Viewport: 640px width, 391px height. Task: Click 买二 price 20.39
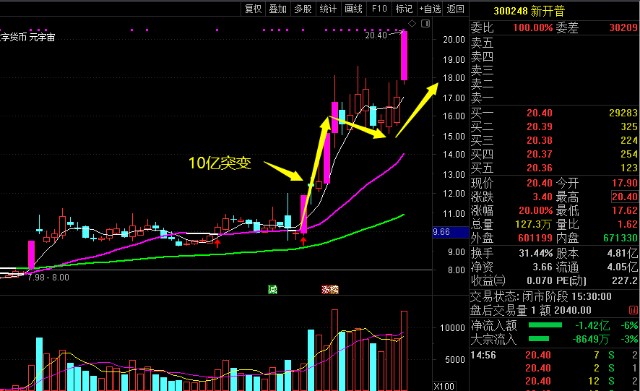tap(539, 127)
